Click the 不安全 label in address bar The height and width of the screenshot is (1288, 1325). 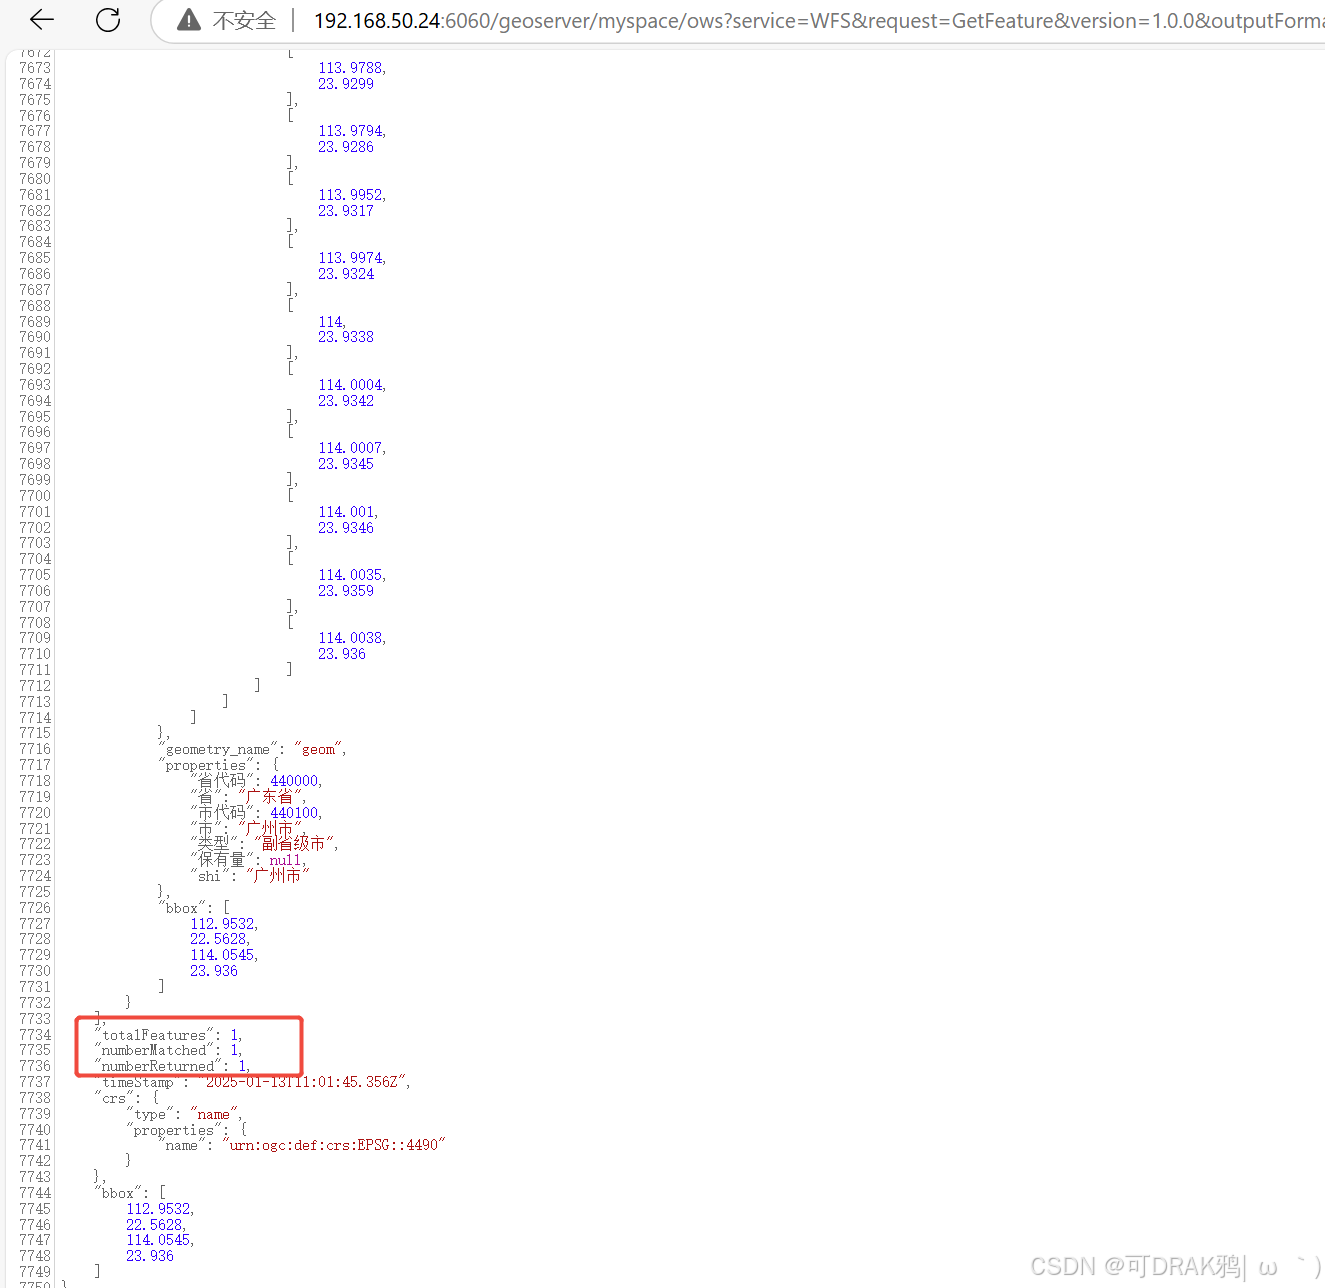244,20
